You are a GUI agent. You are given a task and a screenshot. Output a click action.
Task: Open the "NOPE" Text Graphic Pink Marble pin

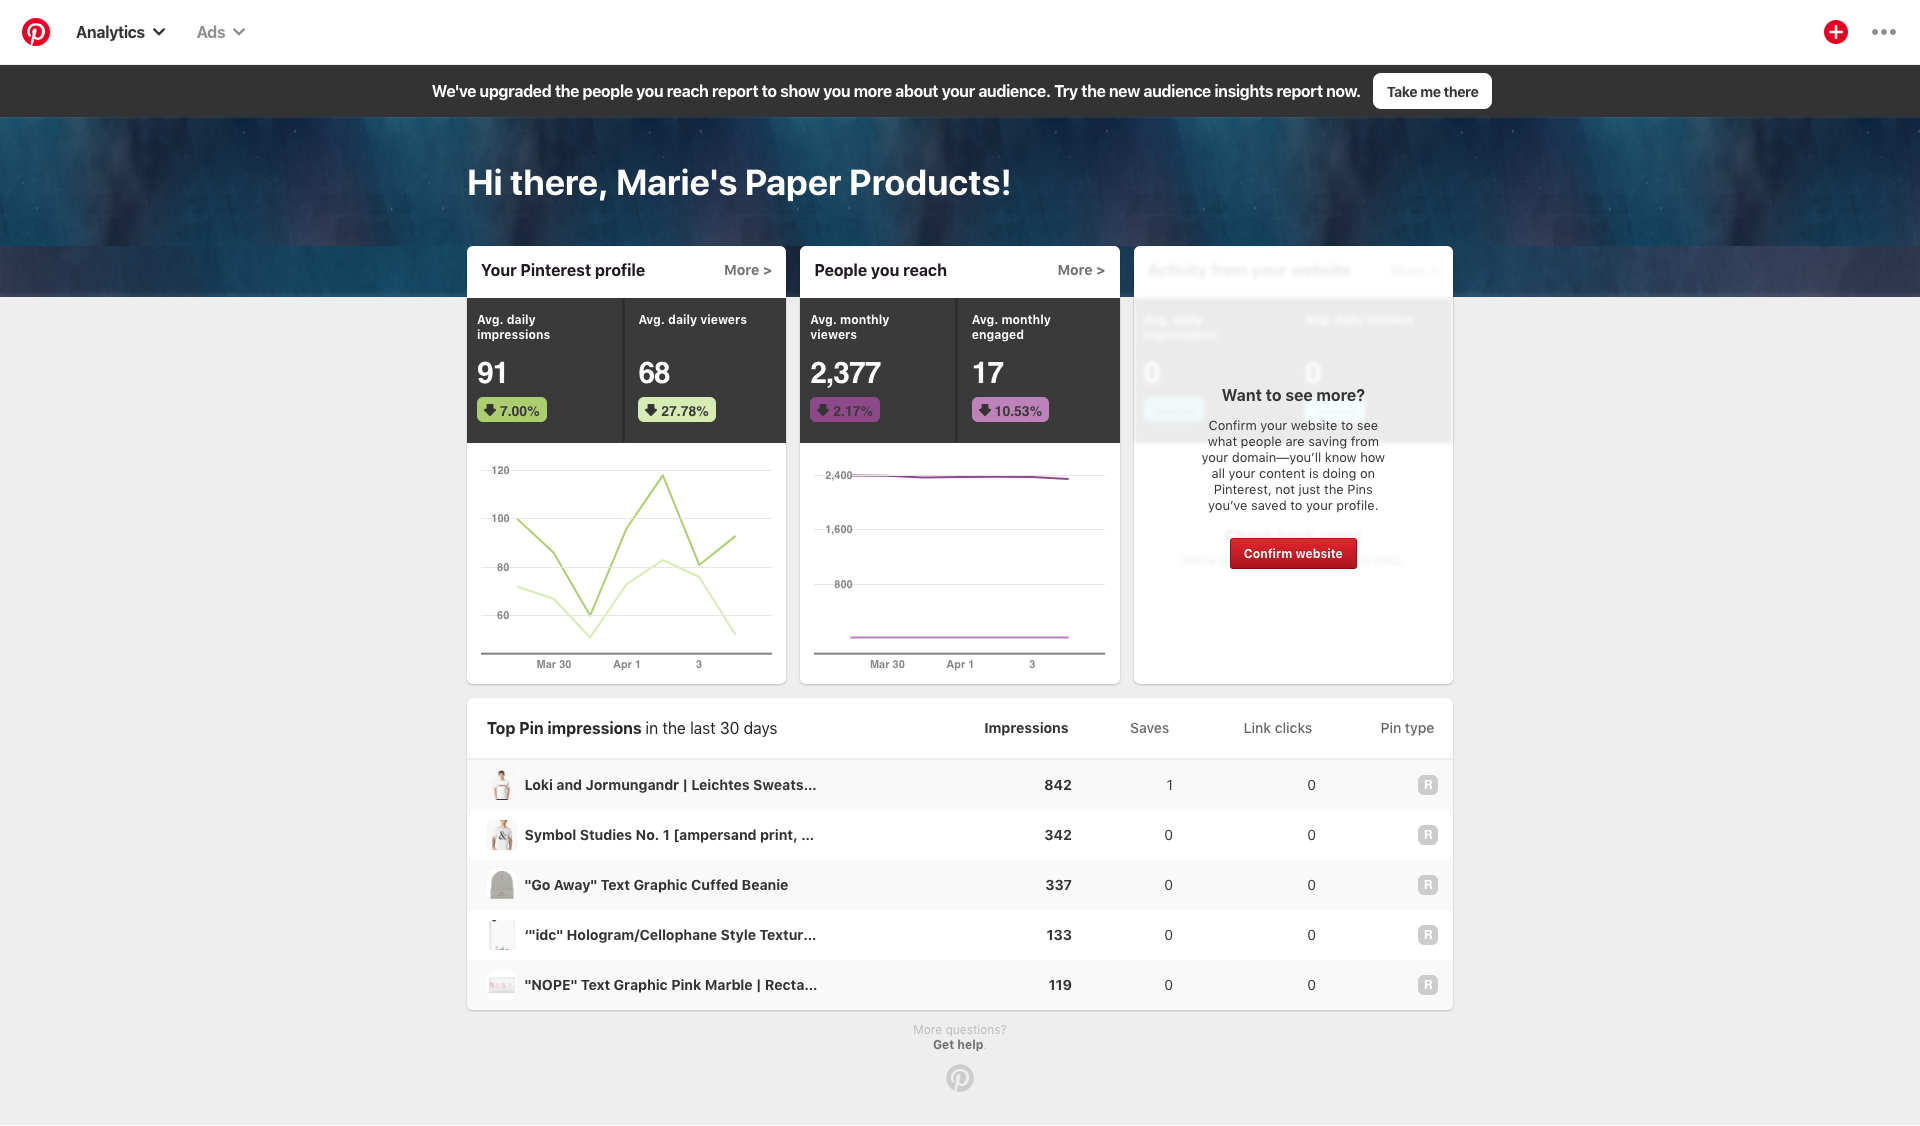(670, 985)
